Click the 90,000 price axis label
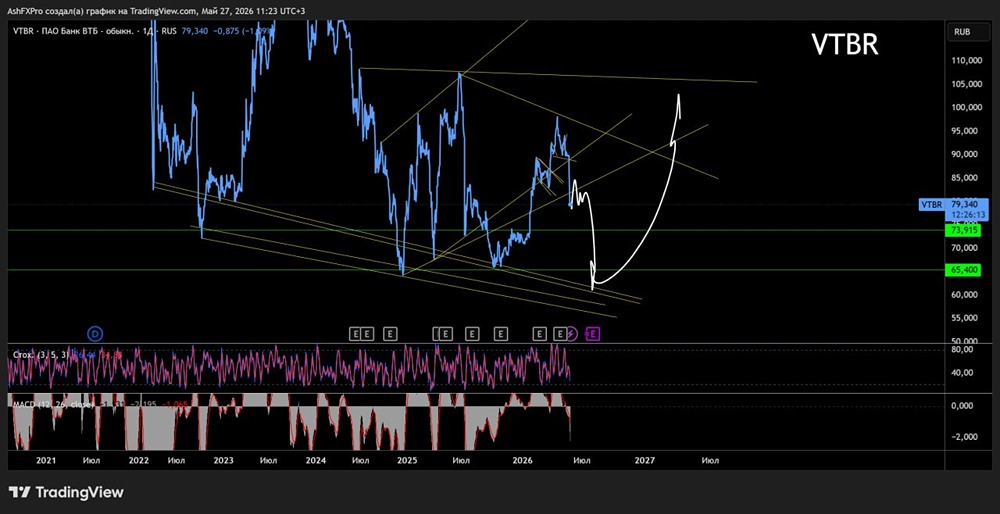This screenshot has width=1000, height=514. point(966,154)
